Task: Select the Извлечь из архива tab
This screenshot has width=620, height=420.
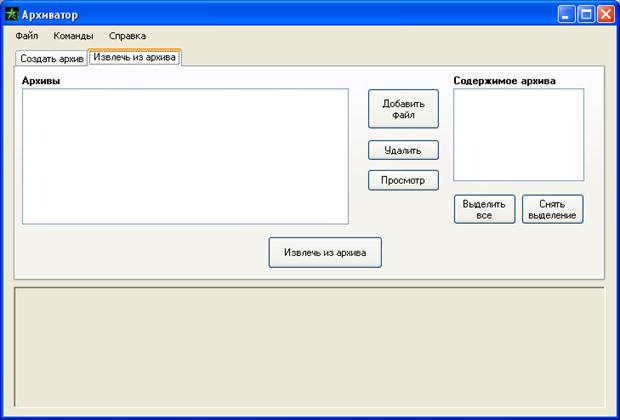Action: [x=134, y=57]
